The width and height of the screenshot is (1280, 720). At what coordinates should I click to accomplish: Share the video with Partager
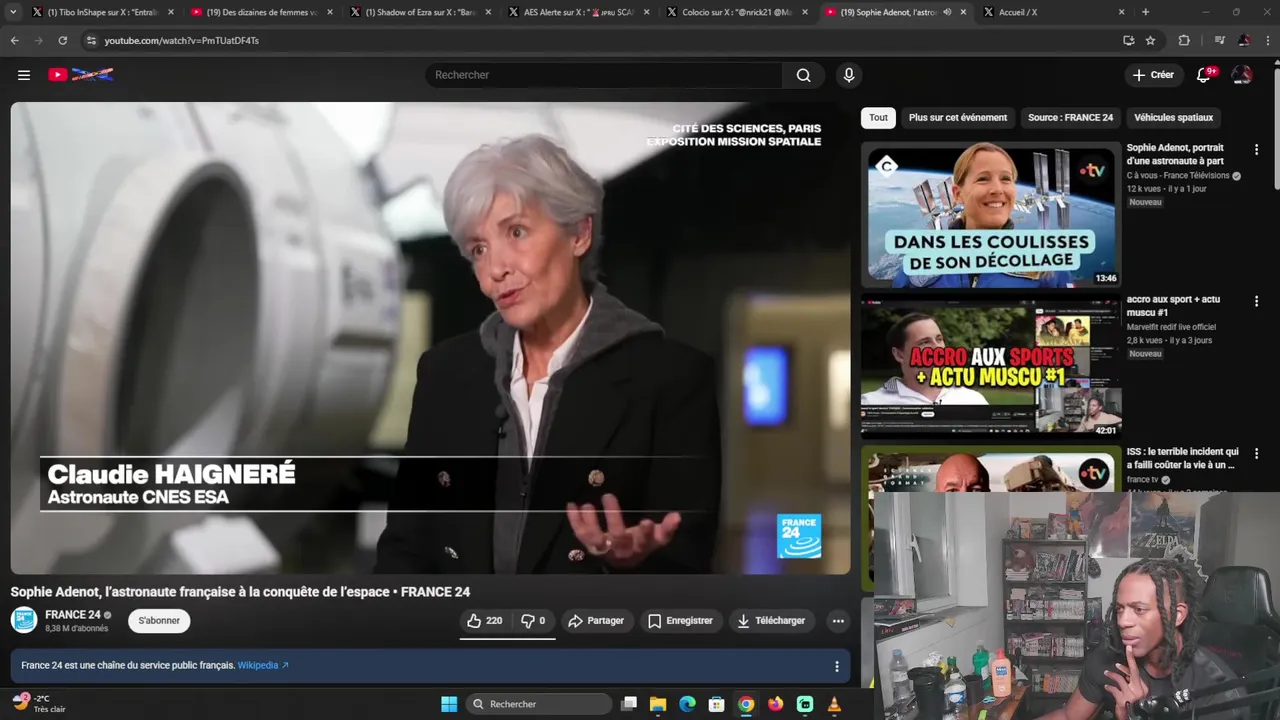pos(596,621)
